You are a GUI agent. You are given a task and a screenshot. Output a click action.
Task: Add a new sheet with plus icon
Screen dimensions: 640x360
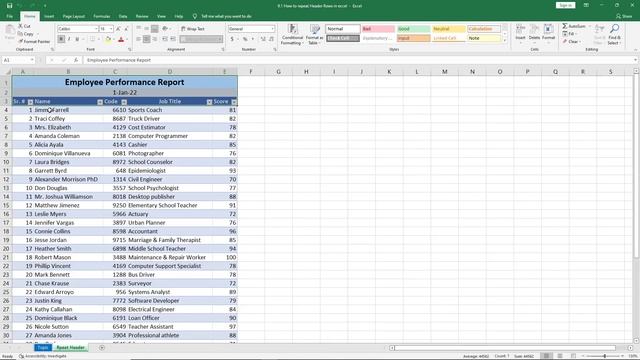click(x=102, y=348)
